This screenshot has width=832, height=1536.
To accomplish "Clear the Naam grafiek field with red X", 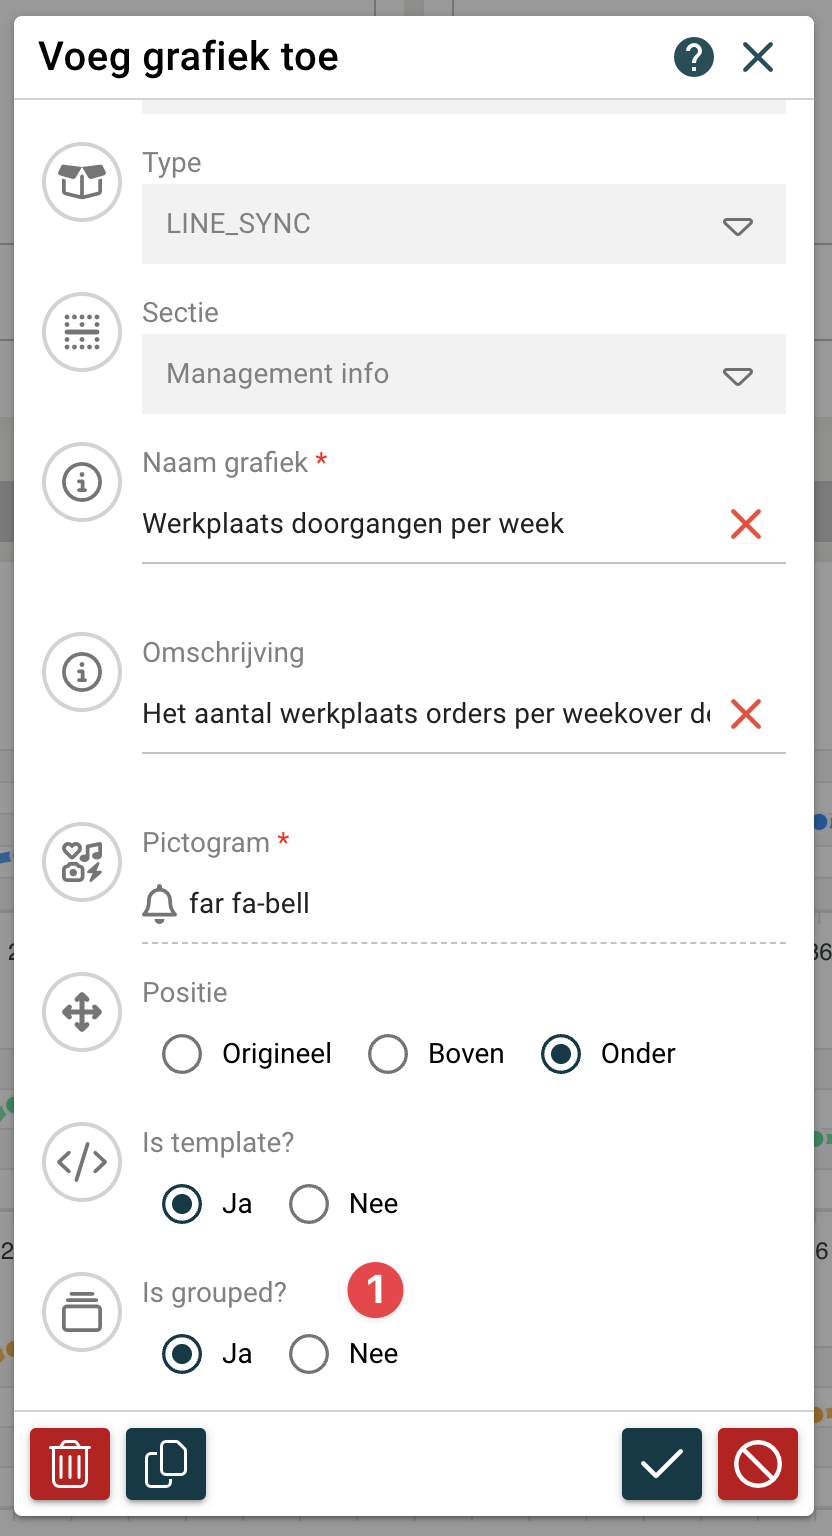I will point(746,524).
